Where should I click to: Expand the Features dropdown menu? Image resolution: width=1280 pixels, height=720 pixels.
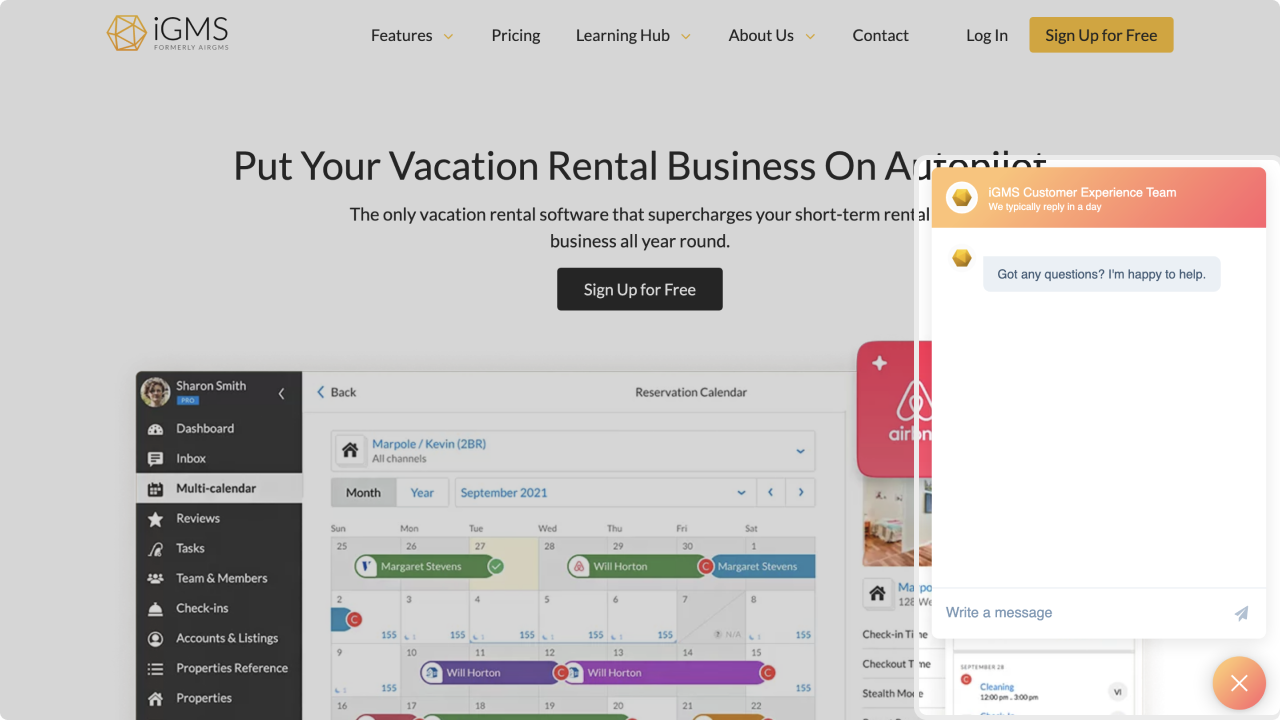tap(412, 35)
